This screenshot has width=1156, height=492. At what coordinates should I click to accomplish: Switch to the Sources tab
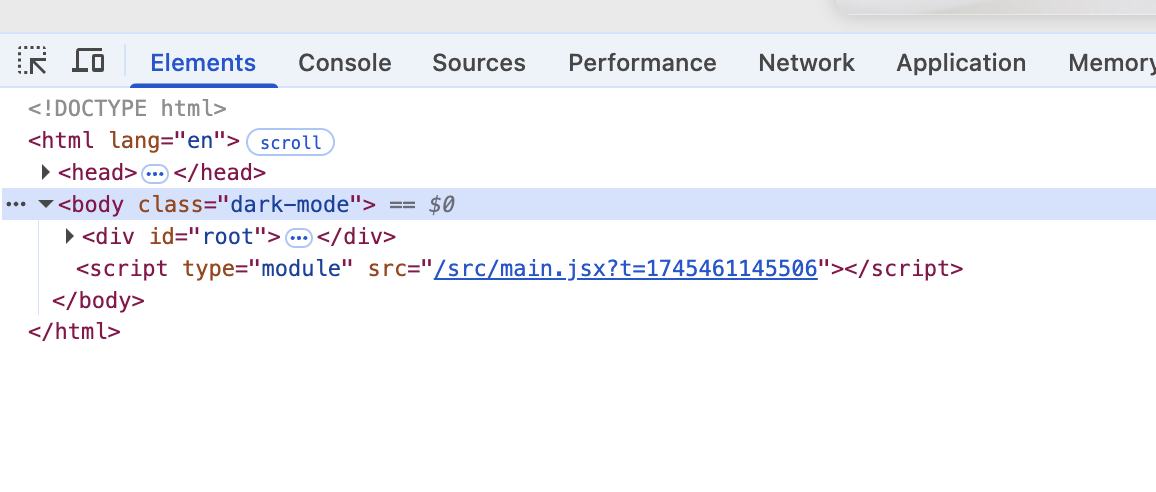(x=478, y=63)
